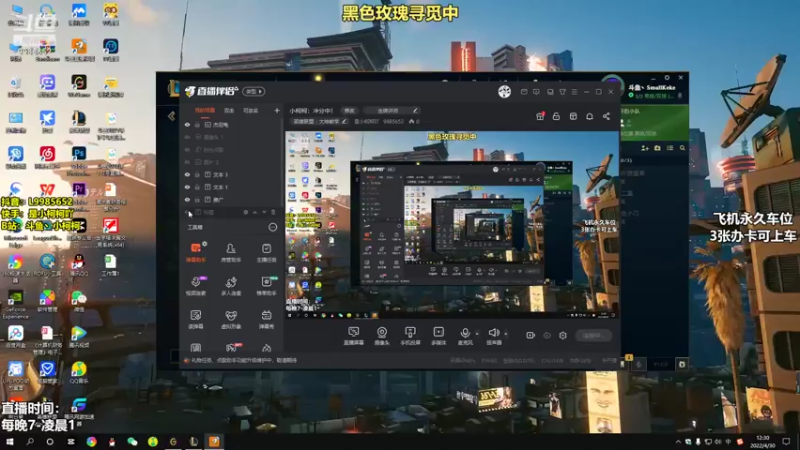Switch to the third scene tab
Screen dimensions: 800x450
pyautogui.click(x=251, y=110)
